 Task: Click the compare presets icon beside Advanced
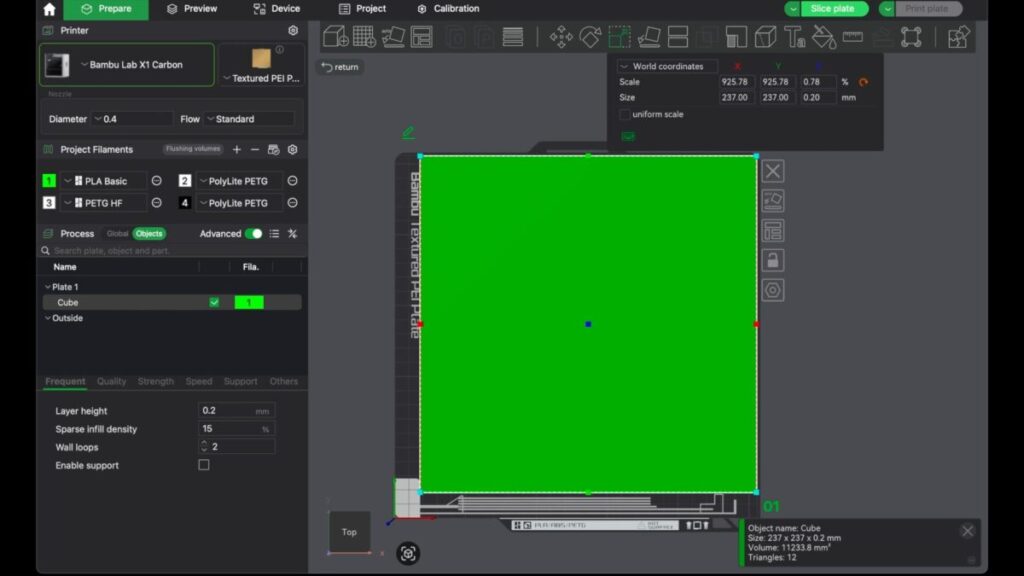coord(293,234)
